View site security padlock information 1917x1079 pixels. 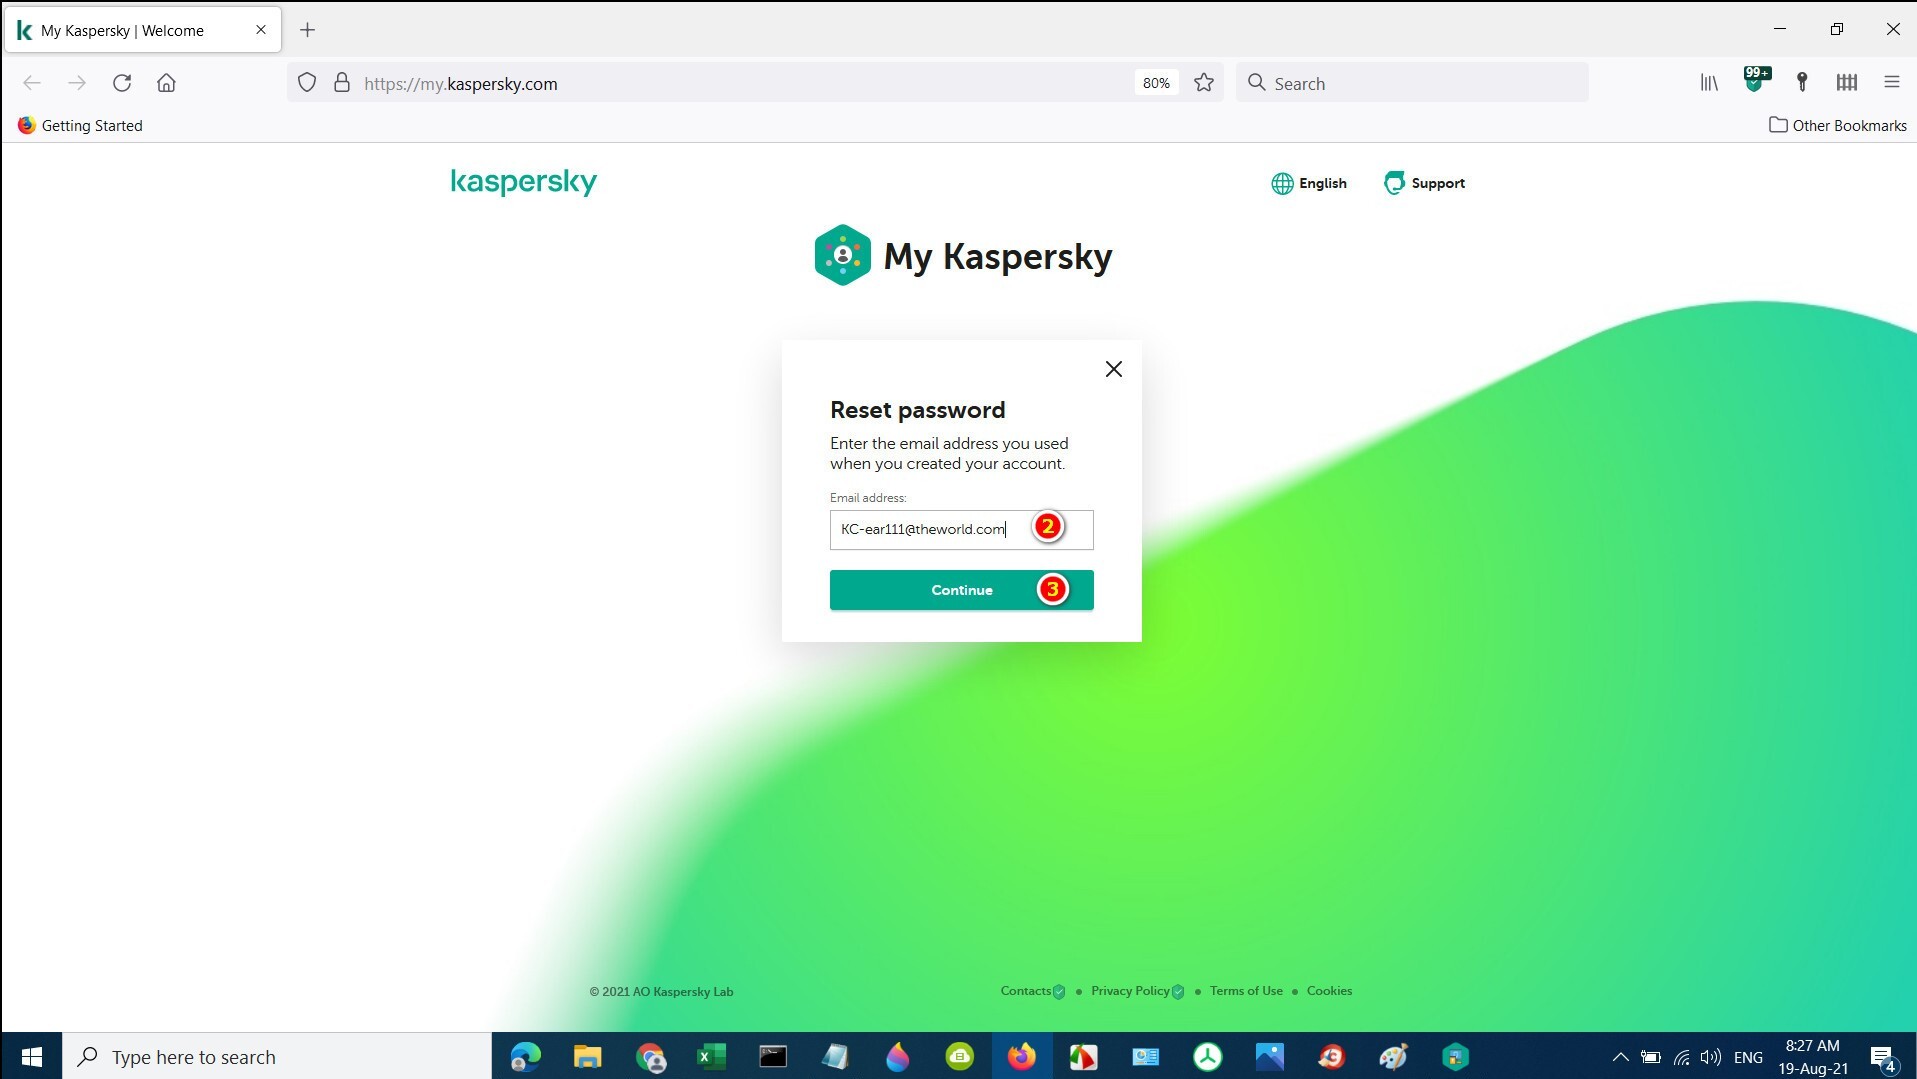coord(342,83)
